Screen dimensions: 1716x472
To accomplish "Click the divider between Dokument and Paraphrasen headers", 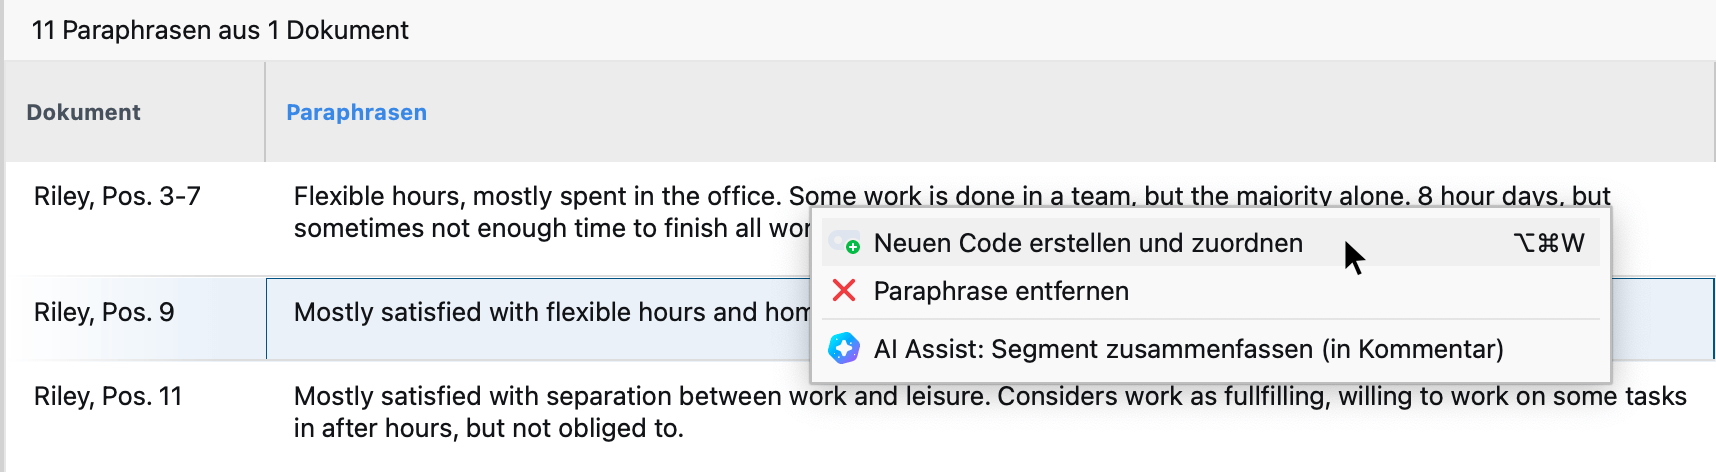I will click(x=265, y=112).
